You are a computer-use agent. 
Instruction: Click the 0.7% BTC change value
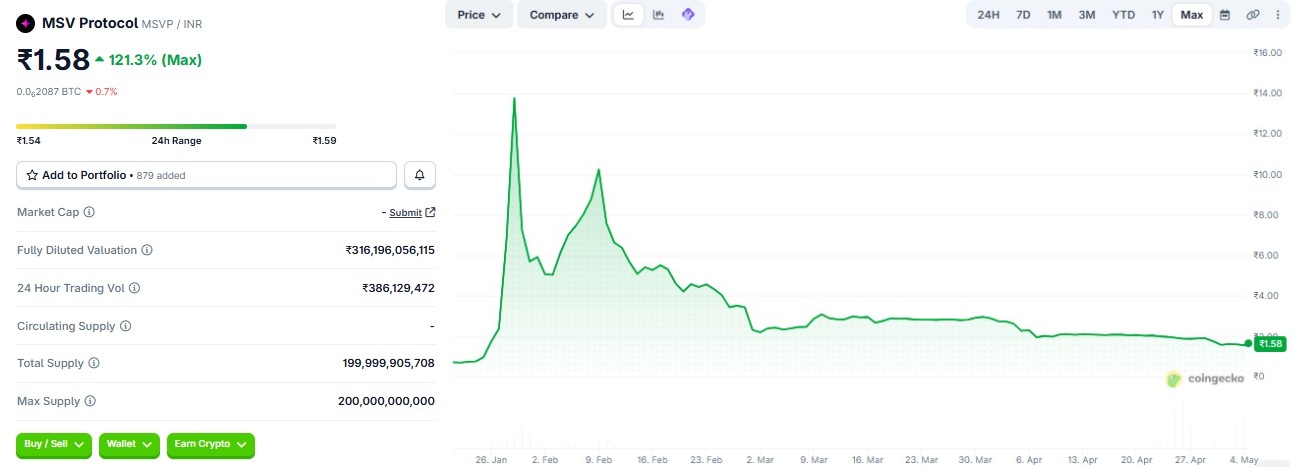tap(106, 92)
